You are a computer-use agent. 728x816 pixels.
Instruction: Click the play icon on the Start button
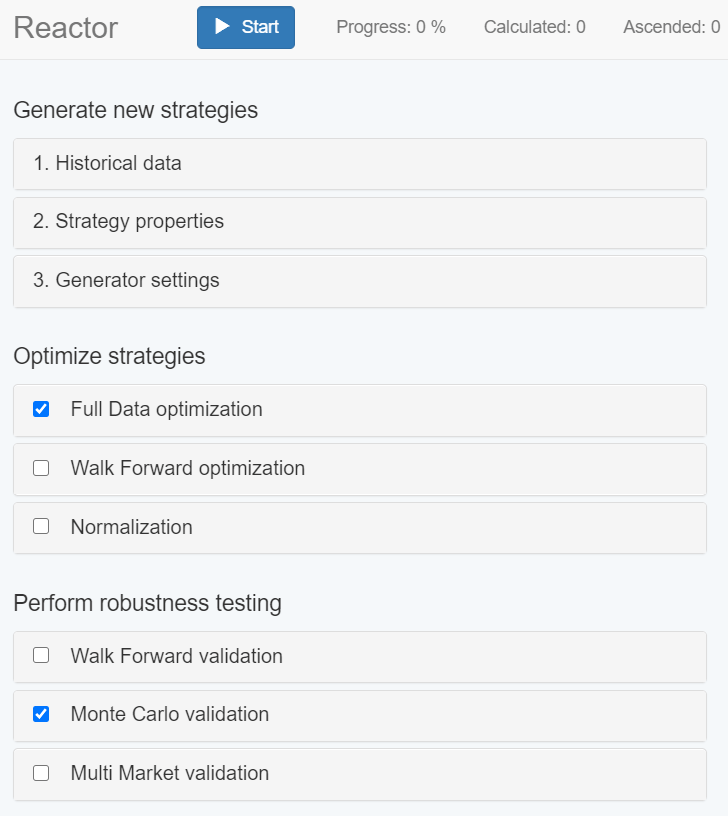click(223, 27)
